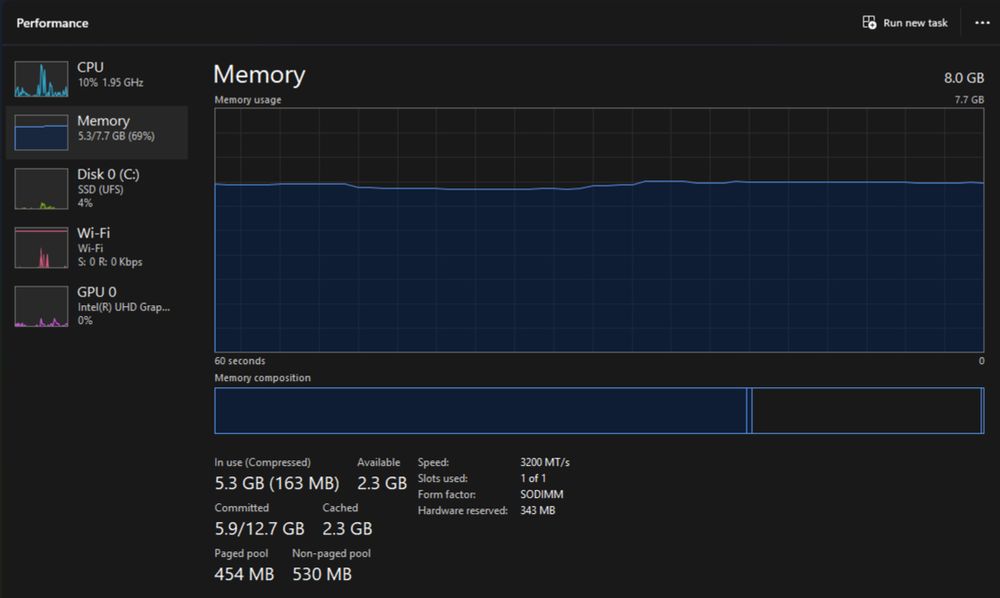The image size is (1000, 598).
Task: Click the 530 MB non-paged pool value
Action: coord(322,574)
